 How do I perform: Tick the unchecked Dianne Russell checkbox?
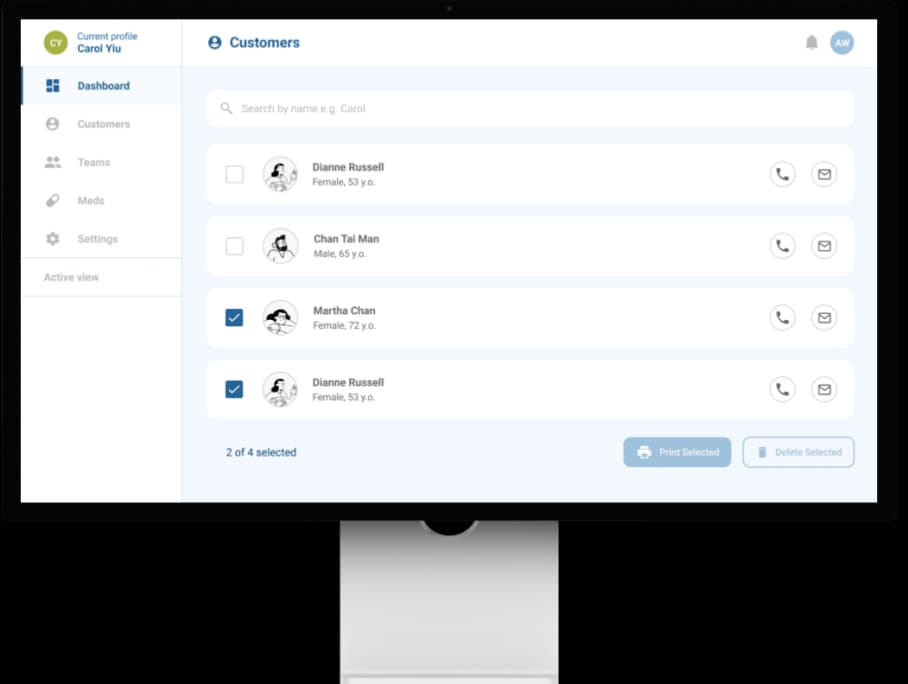click(x=234, y=174)
